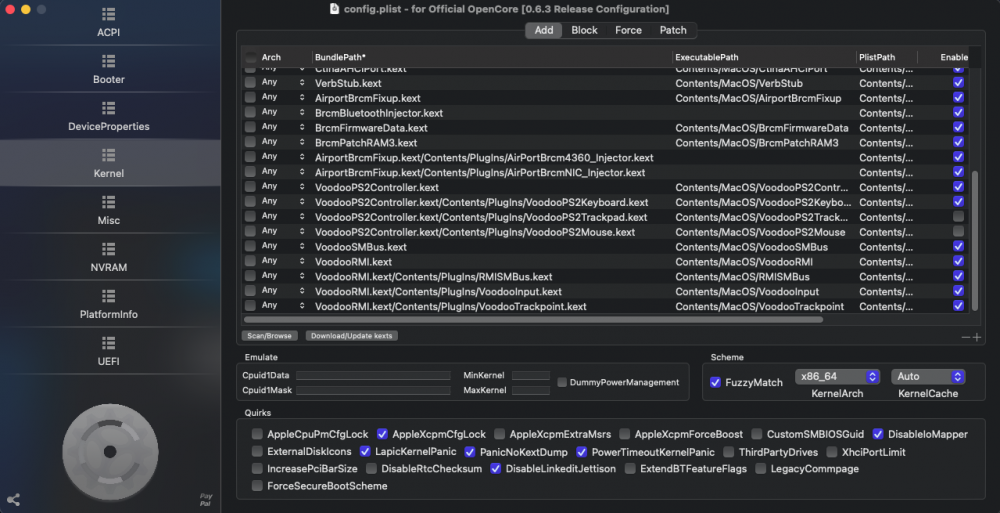Open Arch stepper for BrcmBluetoothInjector.kext row
The height and width of the screenshot is (513, 1000).
coord(302,112)
